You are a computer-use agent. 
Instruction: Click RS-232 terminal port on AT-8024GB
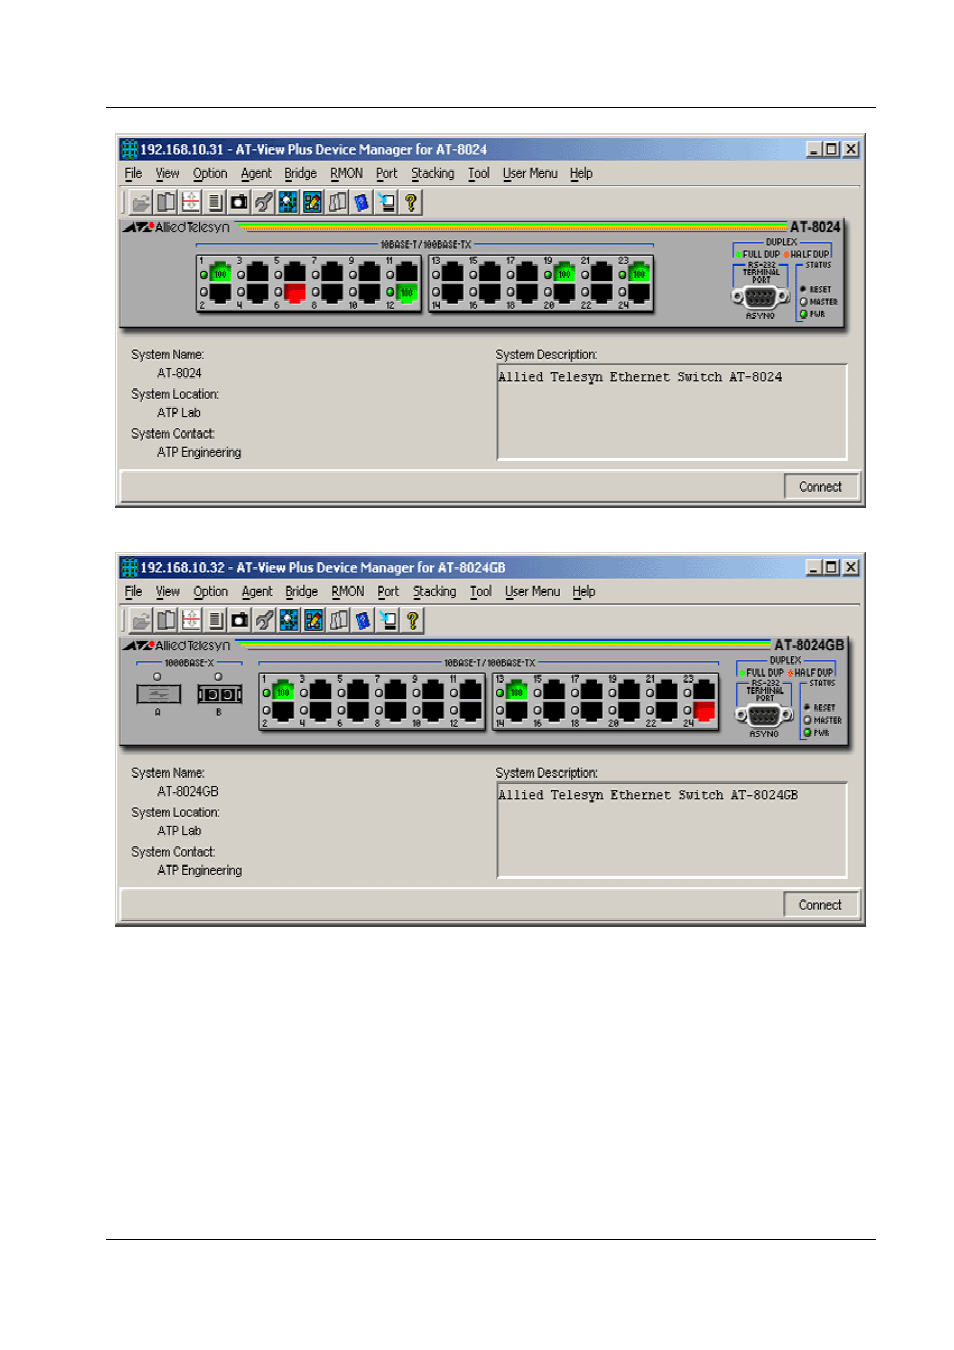point(764,716)
